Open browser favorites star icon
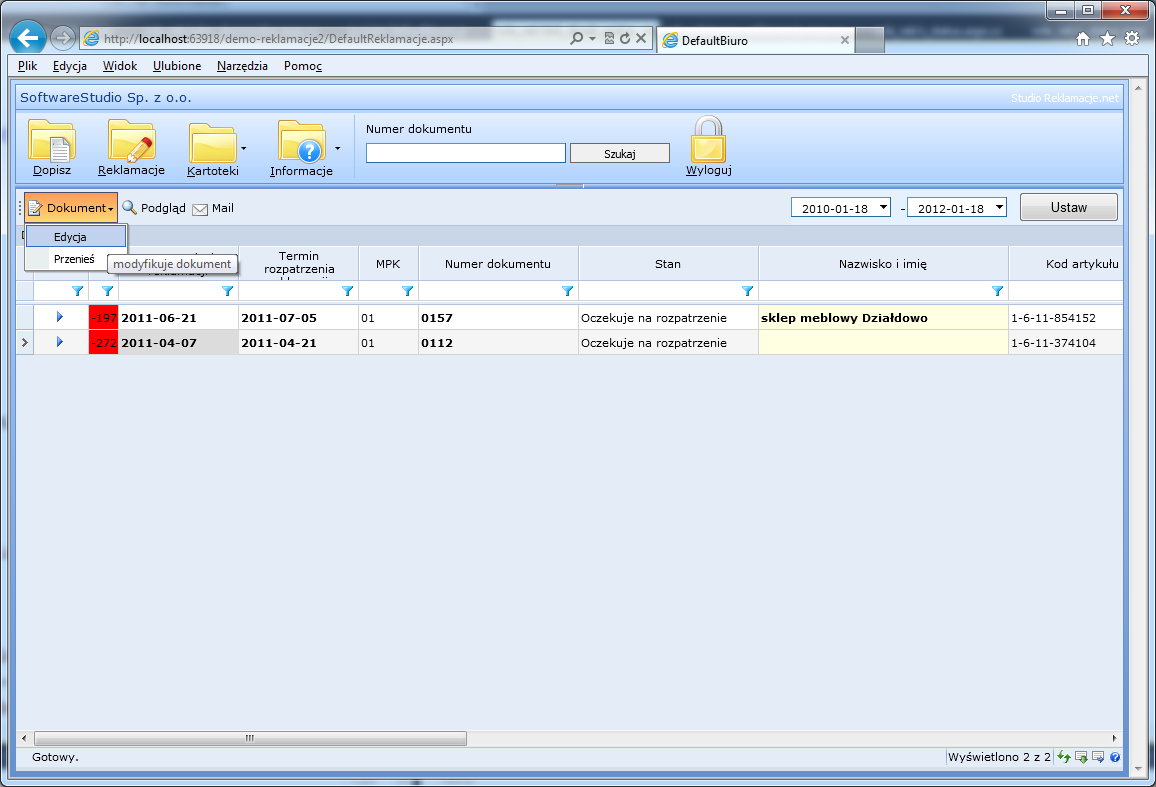Viewport: 1156px width, 787px height. [x=1107, y=39]
